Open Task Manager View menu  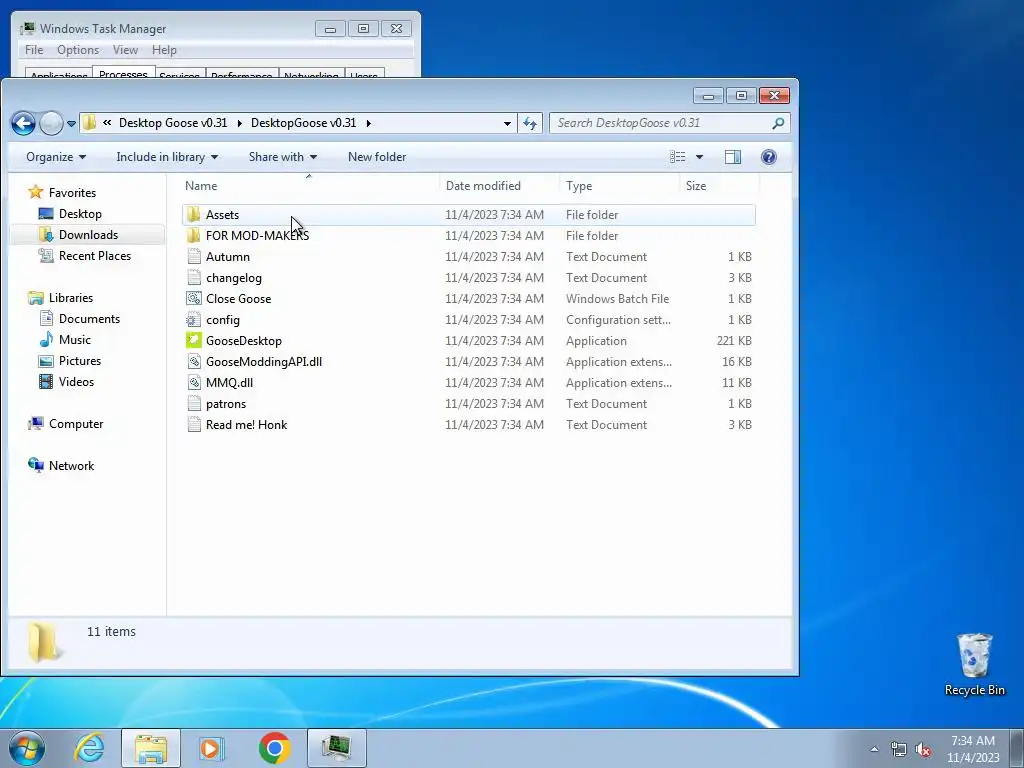(125, 50)
